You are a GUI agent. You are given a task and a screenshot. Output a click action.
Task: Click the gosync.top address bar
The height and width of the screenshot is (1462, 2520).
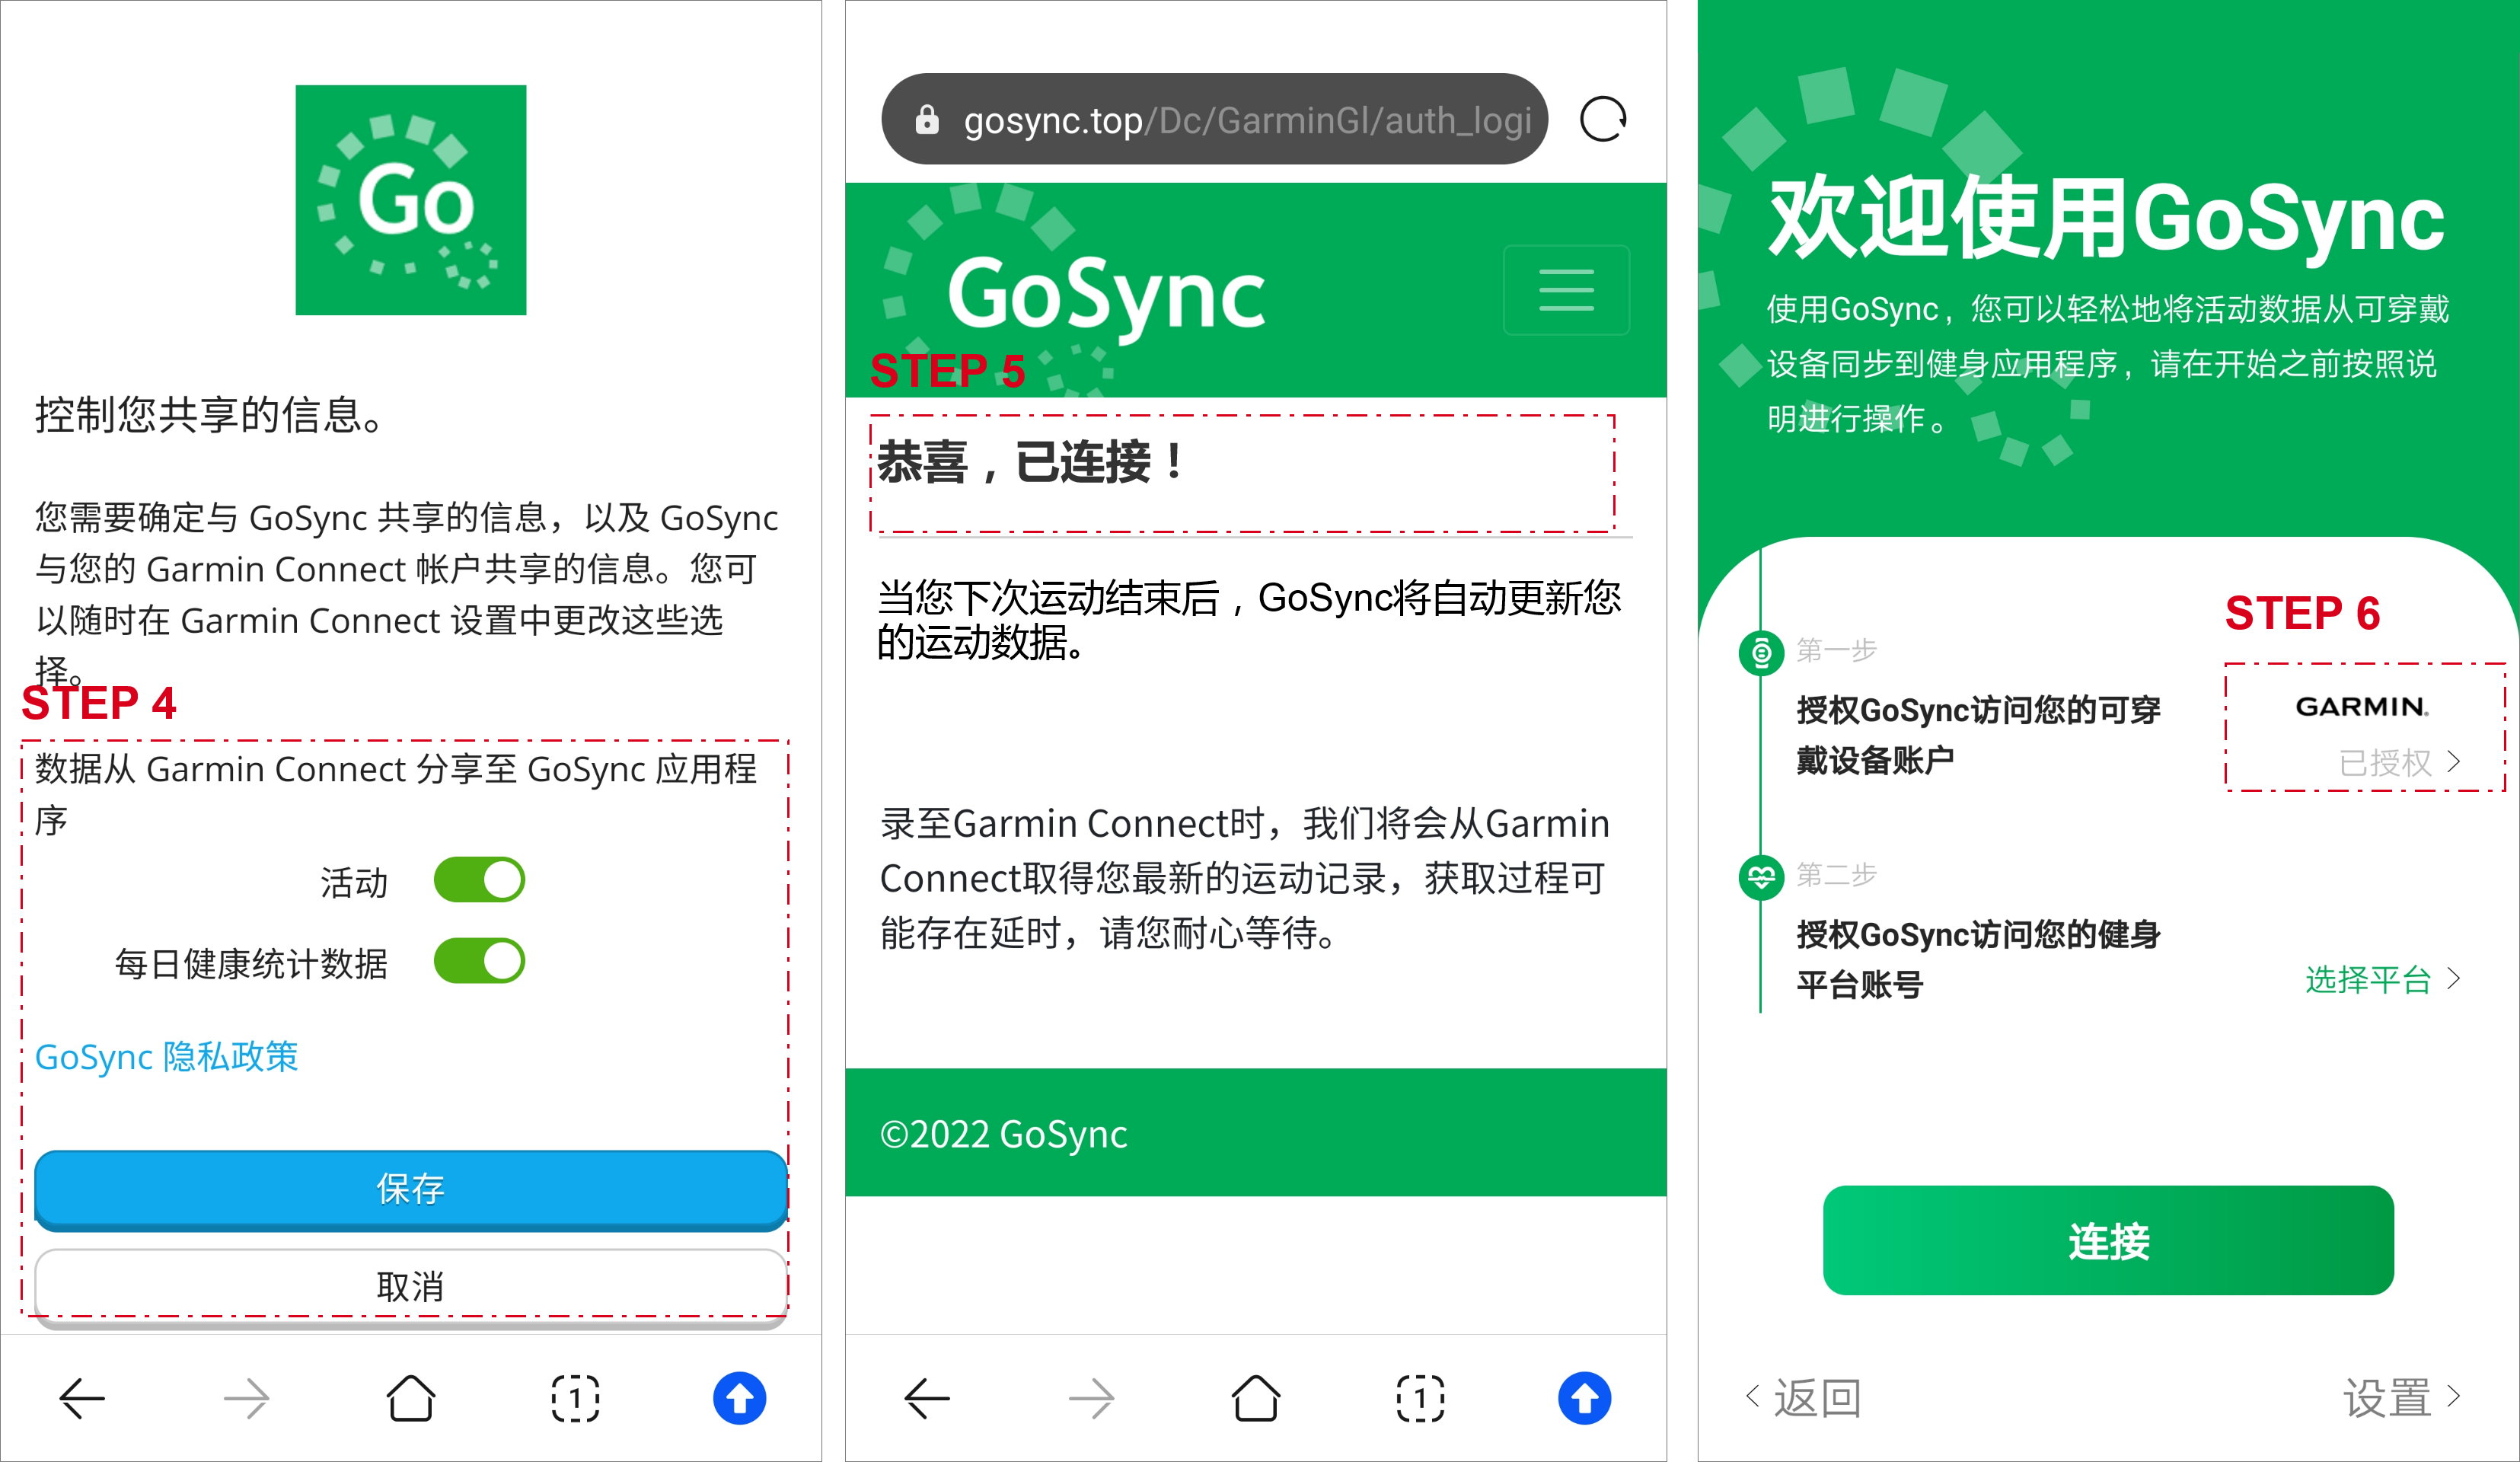coord(1214,119)
